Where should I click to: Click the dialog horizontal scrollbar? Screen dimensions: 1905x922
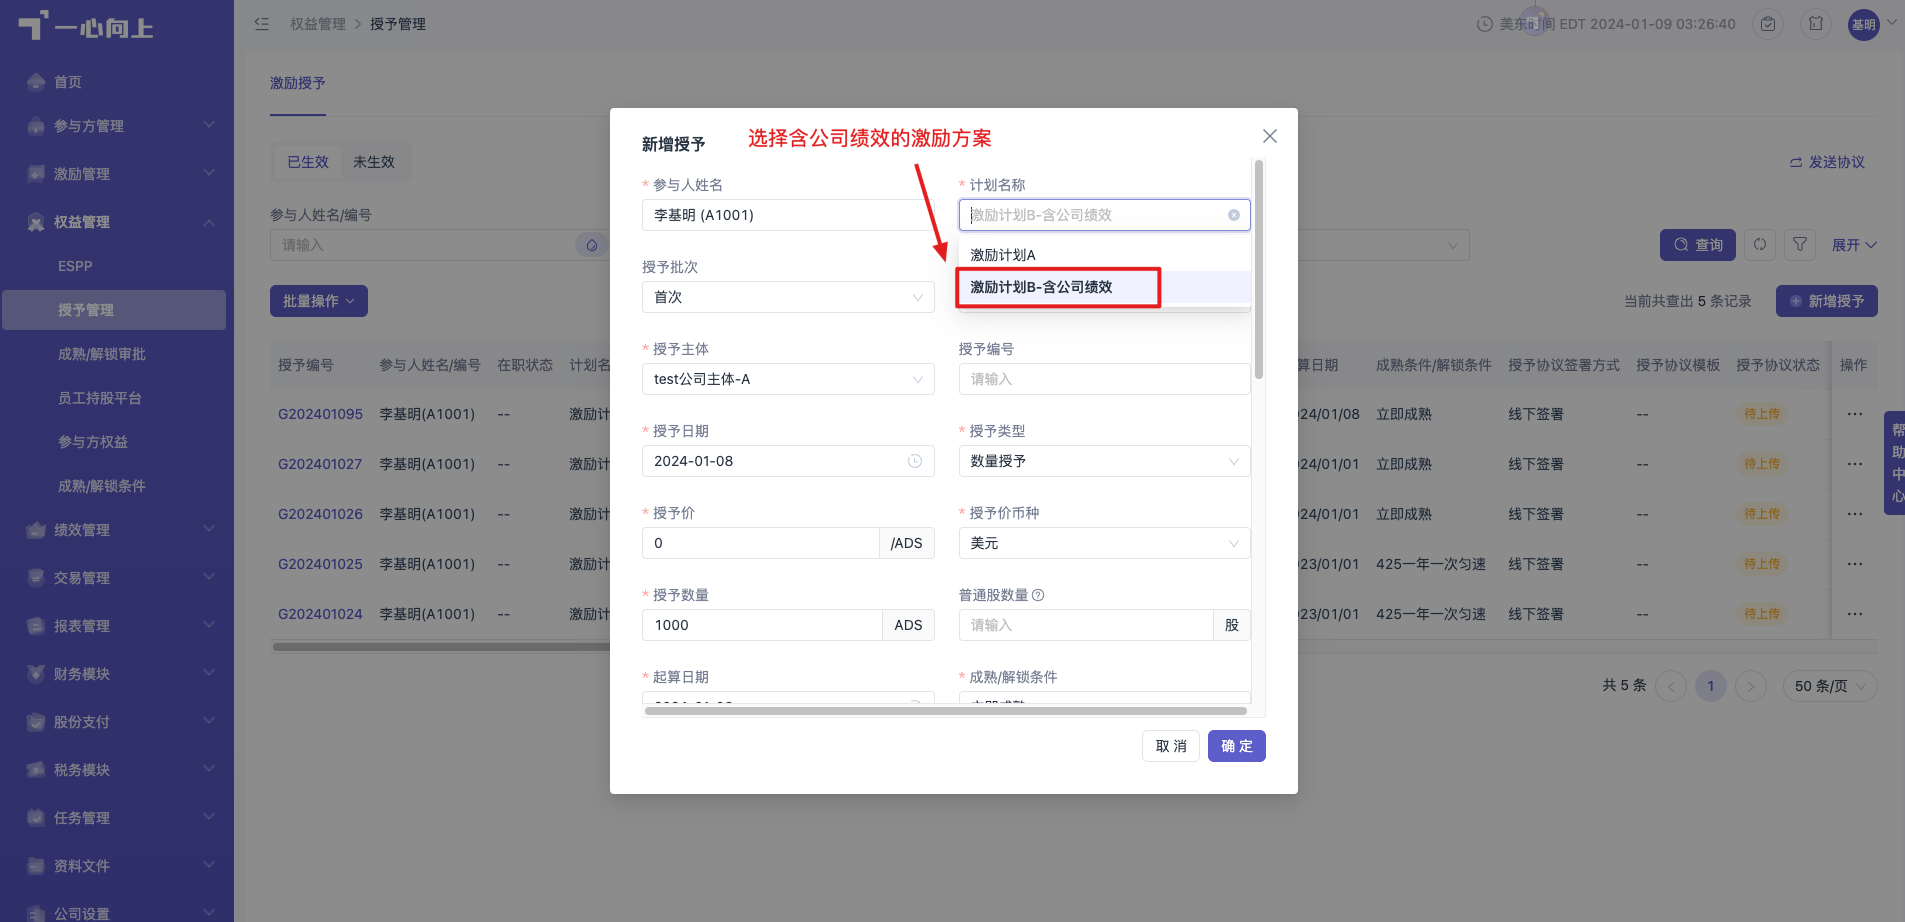click(946, 711)
